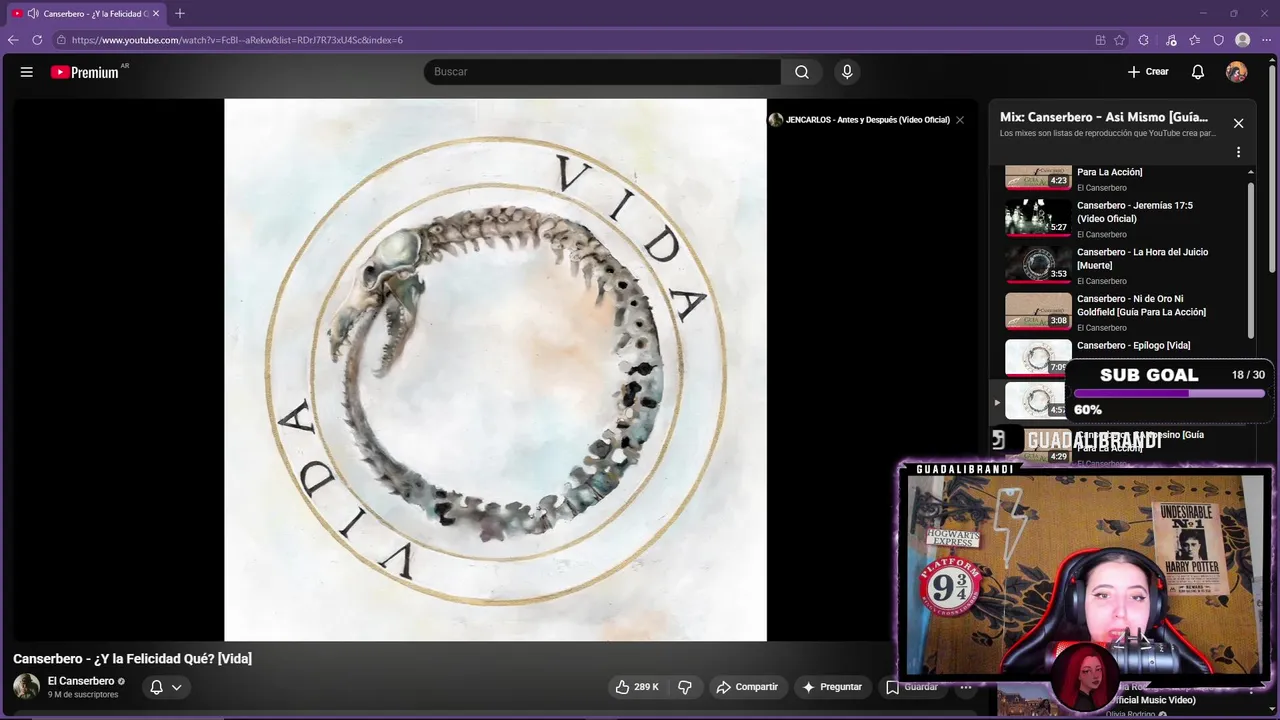Open more actions three-dot button
Viewport: 1280px width, 720px height.
(966, 687)
